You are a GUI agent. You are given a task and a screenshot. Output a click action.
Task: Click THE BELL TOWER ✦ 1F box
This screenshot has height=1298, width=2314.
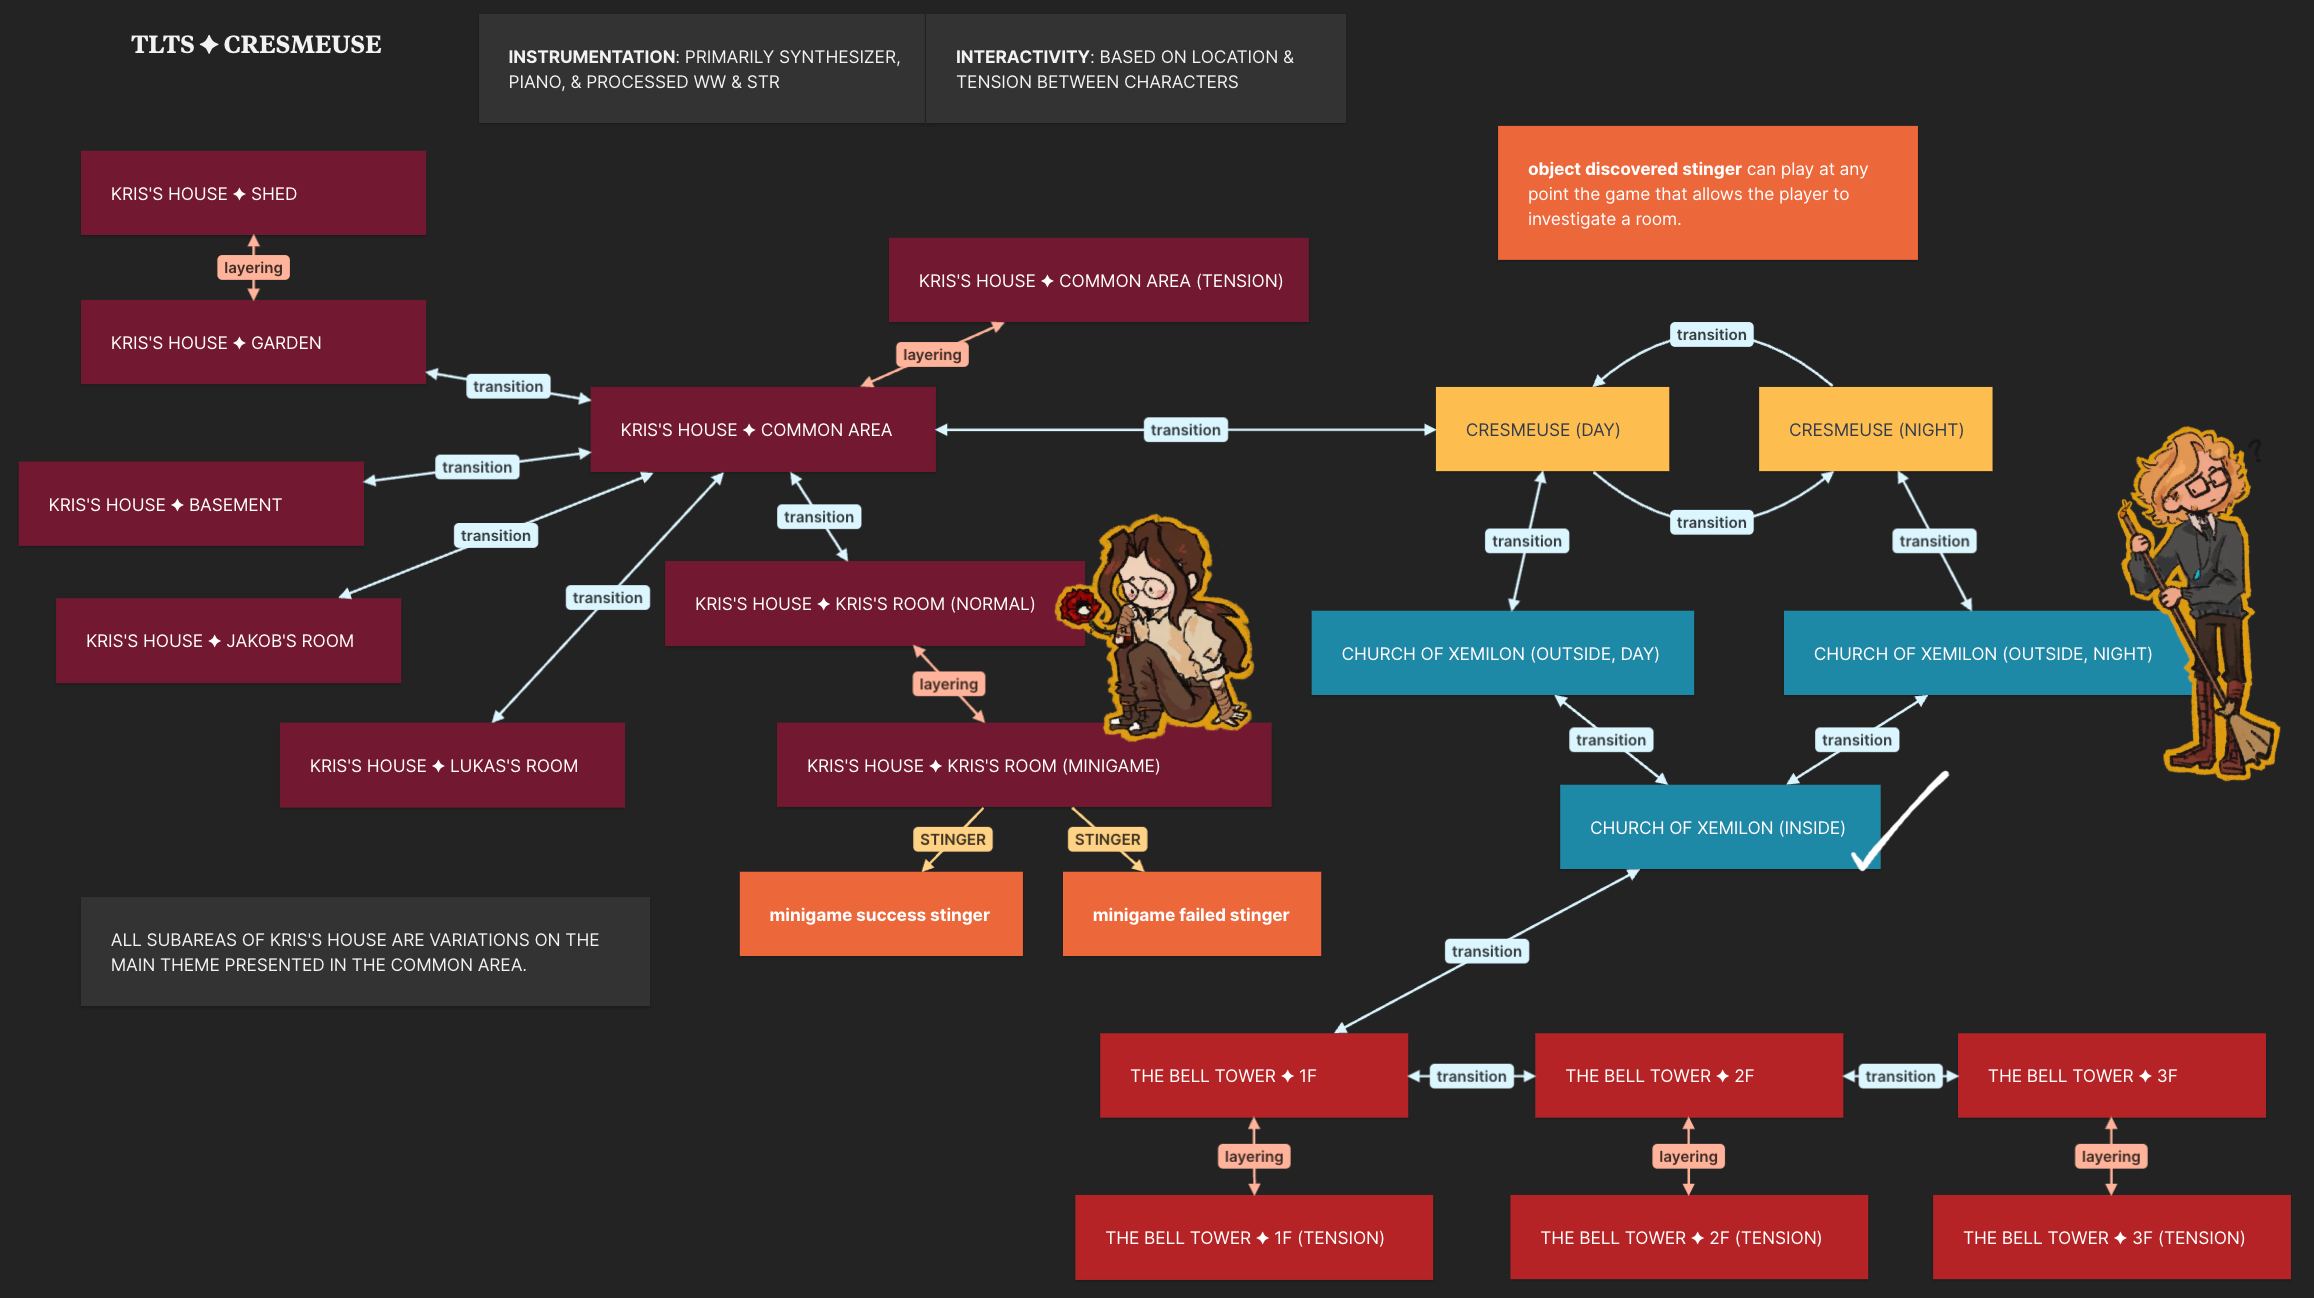(1254, 1075)
